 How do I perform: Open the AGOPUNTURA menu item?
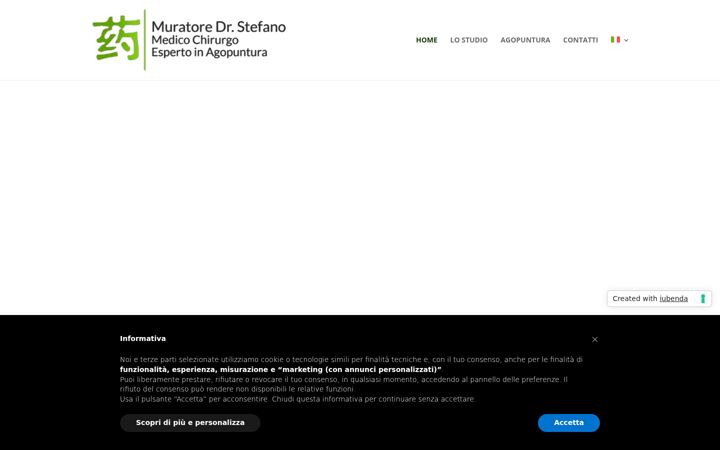coord(525,40)
